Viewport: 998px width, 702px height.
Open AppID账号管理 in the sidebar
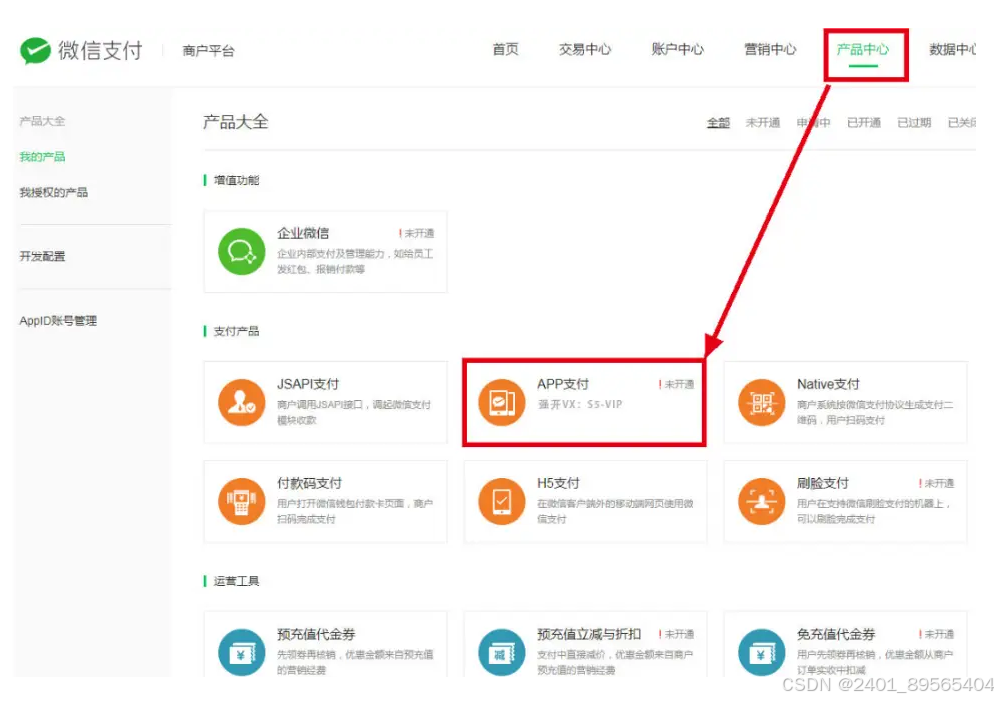pos(58,321)
